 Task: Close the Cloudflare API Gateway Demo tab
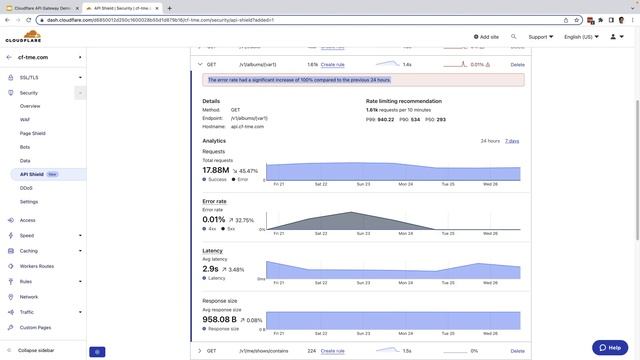point(77,8)
